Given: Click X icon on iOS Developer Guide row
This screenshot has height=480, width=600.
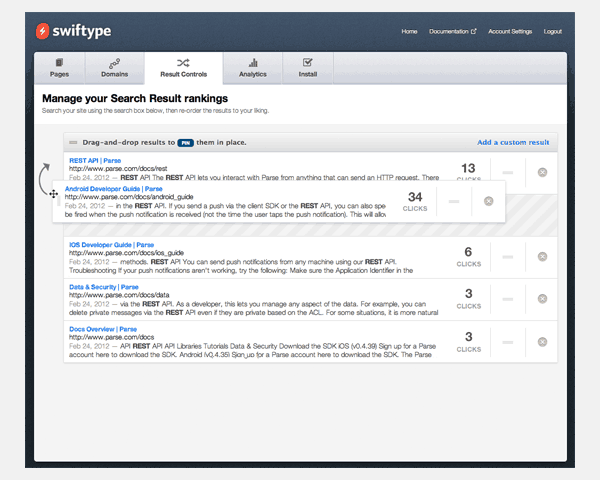Looking at the screenshot, I should pyautogui.click(x=542, y=257).
